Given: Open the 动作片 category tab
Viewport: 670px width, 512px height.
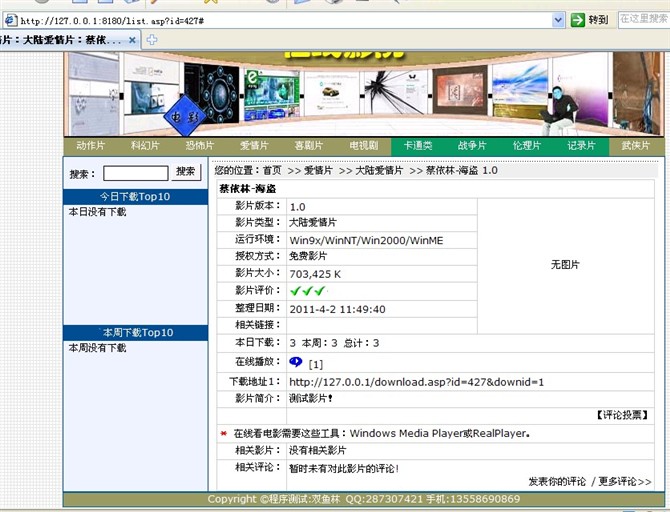Looking at the screenshot, I should 91,146.
